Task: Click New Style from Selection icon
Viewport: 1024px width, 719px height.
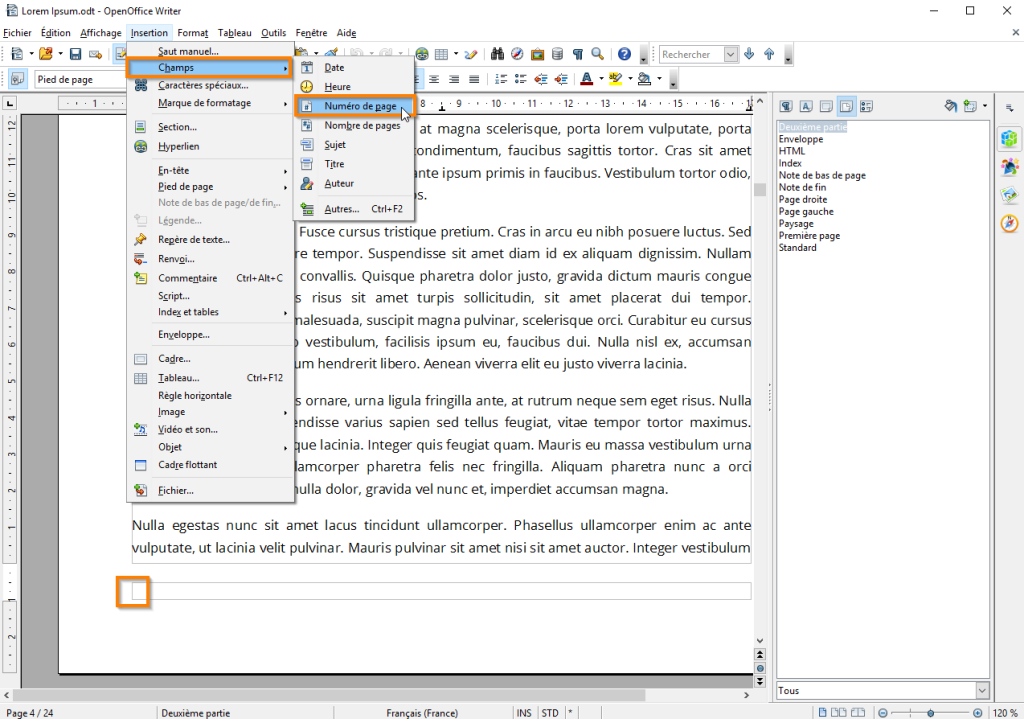Action: click(x=970, y=106)
